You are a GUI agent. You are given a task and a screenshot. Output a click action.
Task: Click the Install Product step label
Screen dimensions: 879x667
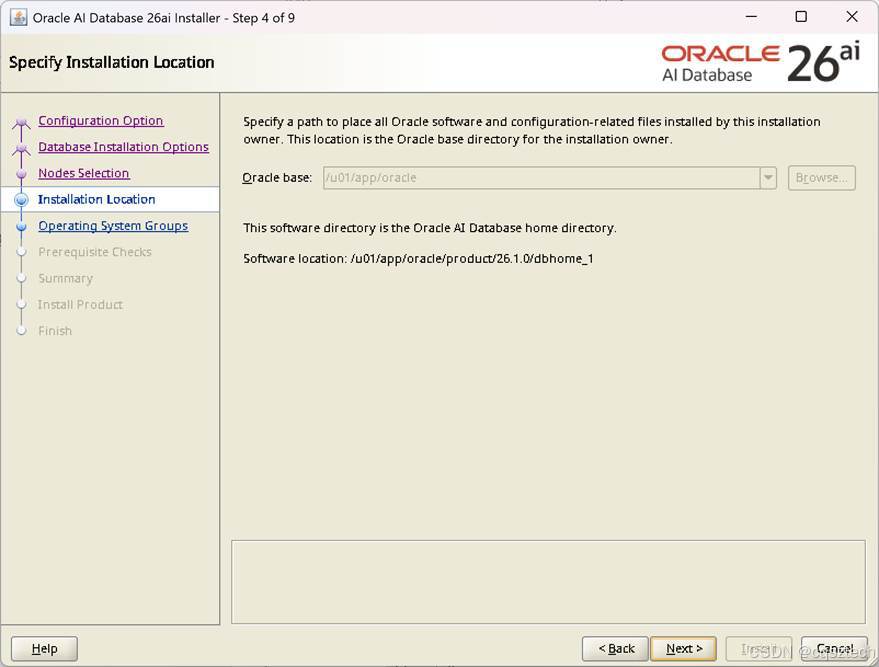80,305
